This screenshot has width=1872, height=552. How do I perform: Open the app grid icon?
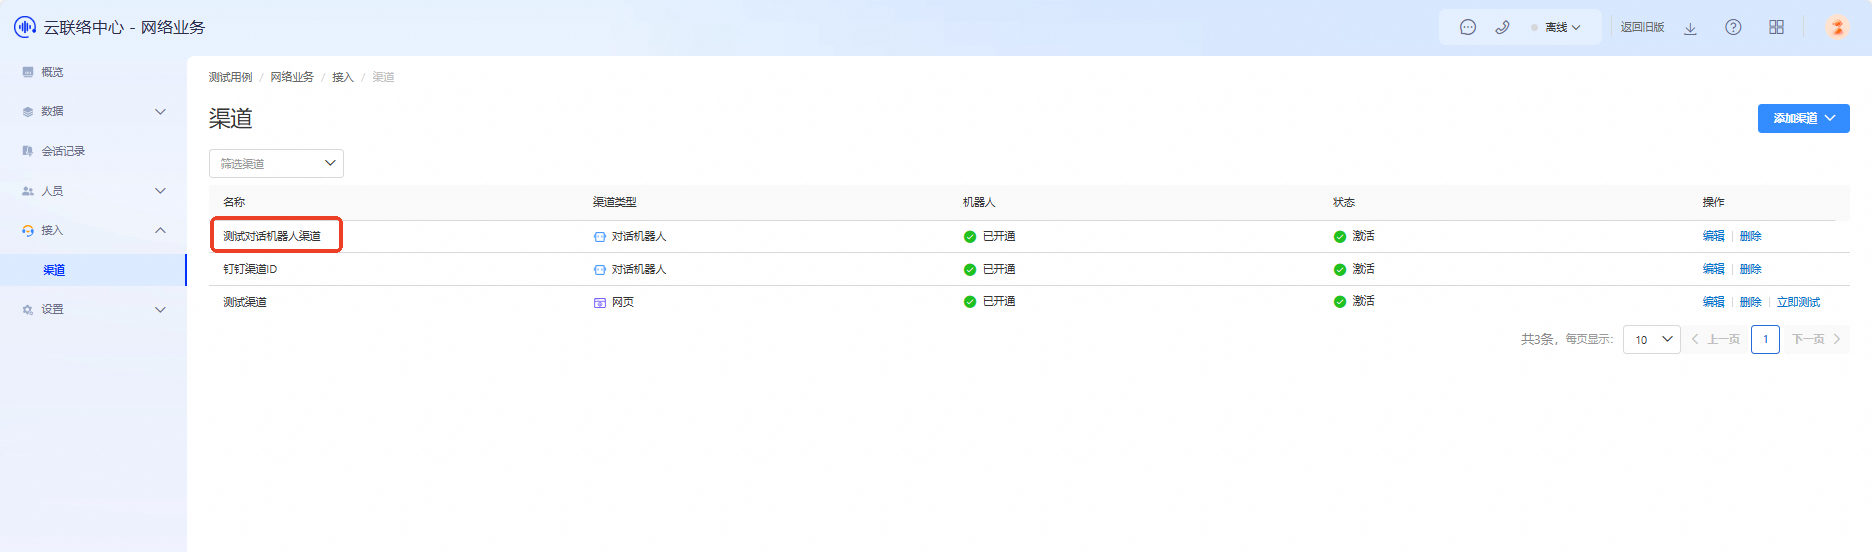1776,27
